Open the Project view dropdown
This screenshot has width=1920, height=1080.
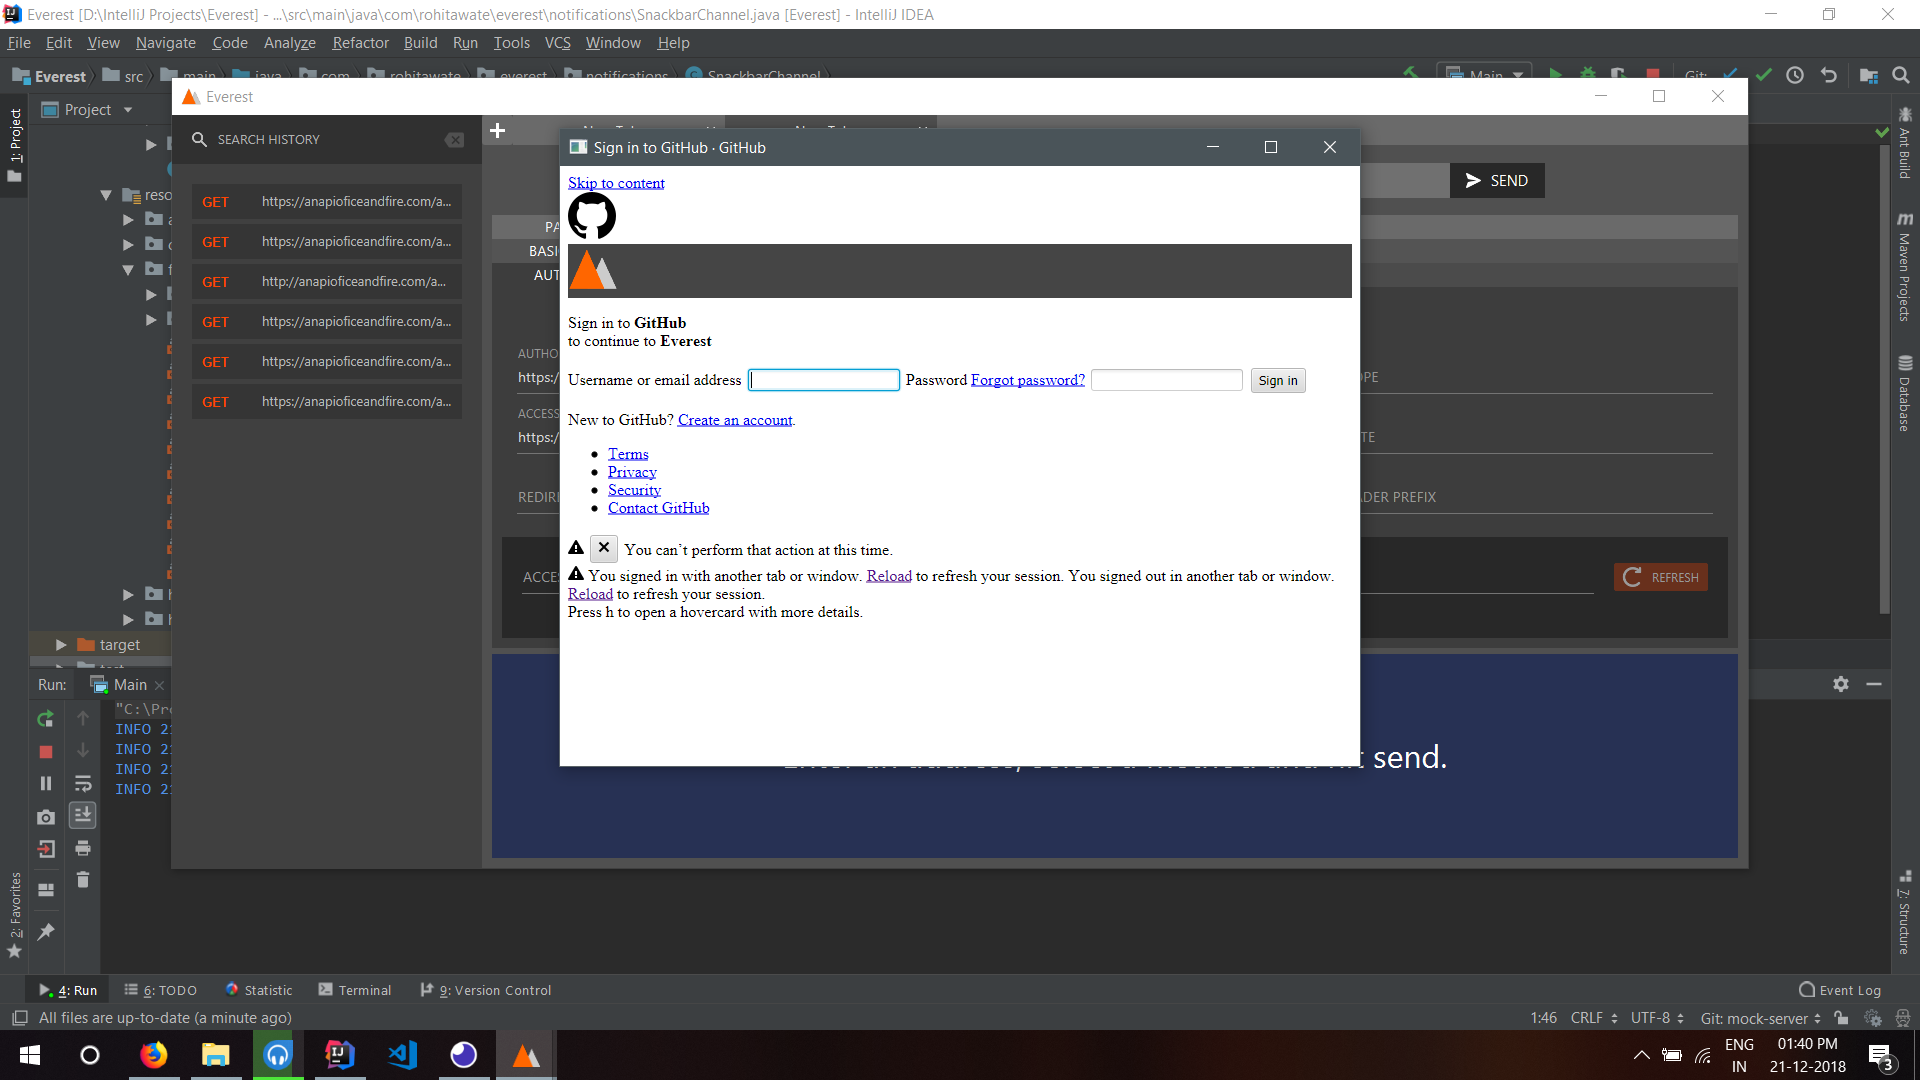tap(128, 110)
